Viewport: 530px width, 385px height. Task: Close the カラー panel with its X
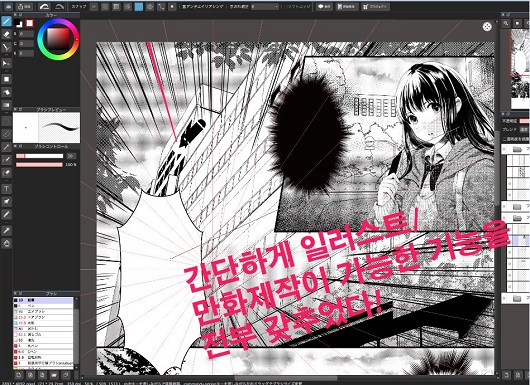[x=15, y=15]
